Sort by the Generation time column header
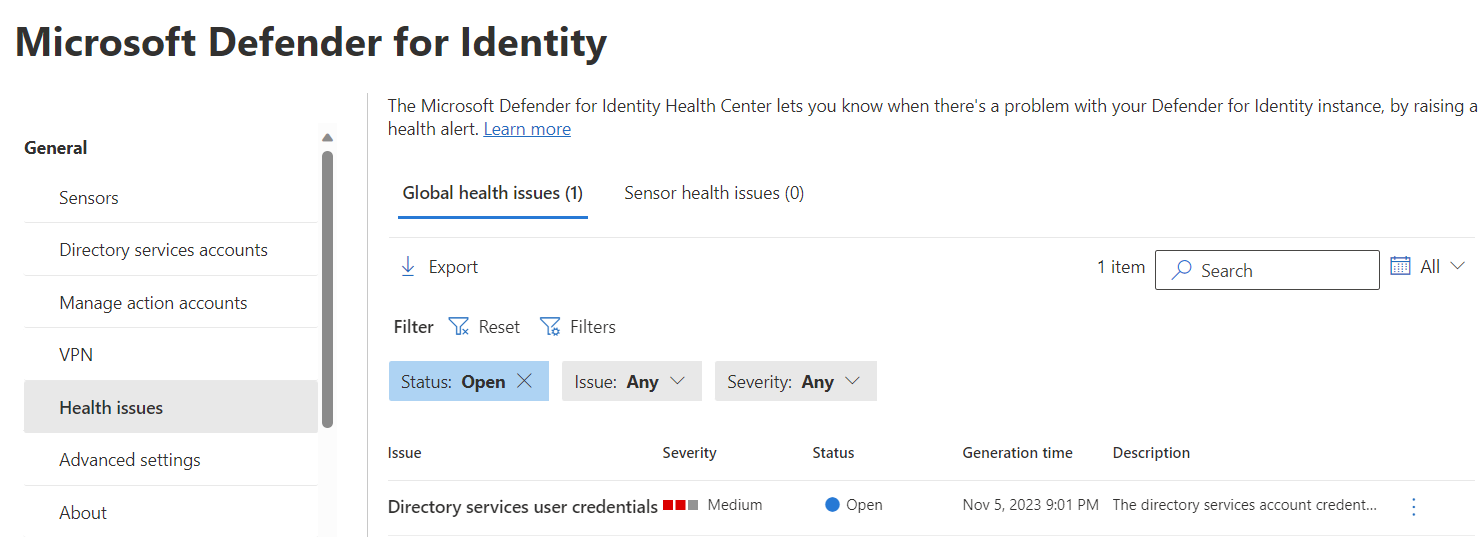This screenshot has width=1484, height=537. (x=1017, y=453)
